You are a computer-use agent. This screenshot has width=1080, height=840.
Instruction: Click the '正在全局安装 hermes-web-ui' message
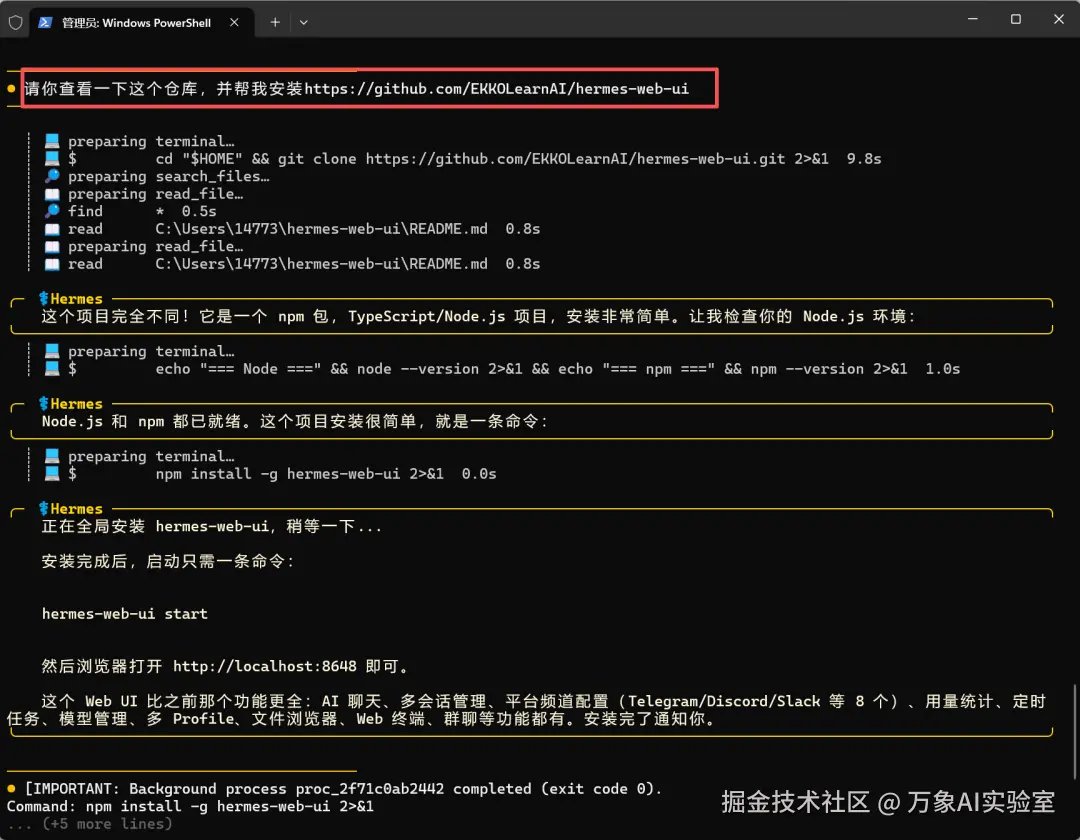click(x=211, y=527)
